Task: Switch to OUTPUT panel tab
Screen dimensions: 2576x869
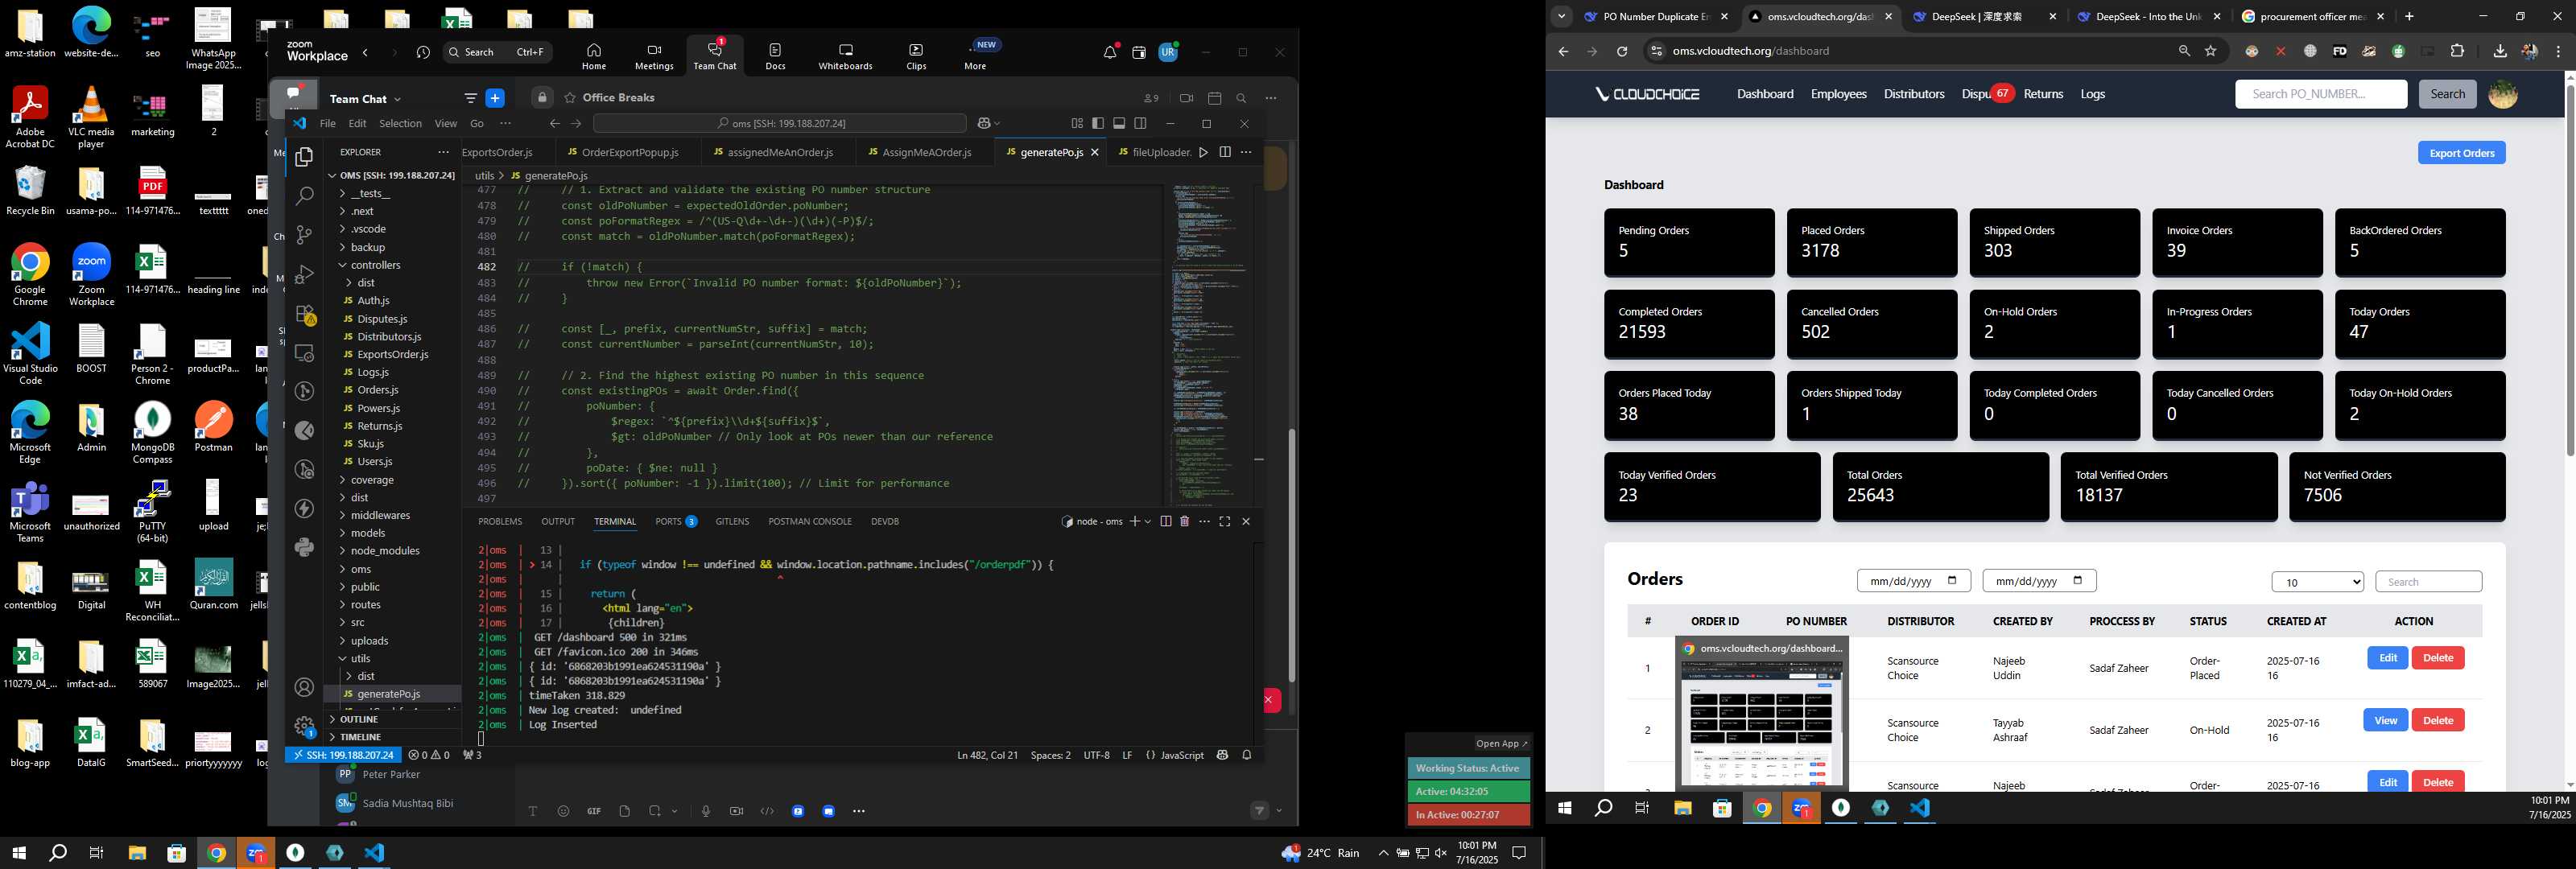Action: (x=558, y=521)
